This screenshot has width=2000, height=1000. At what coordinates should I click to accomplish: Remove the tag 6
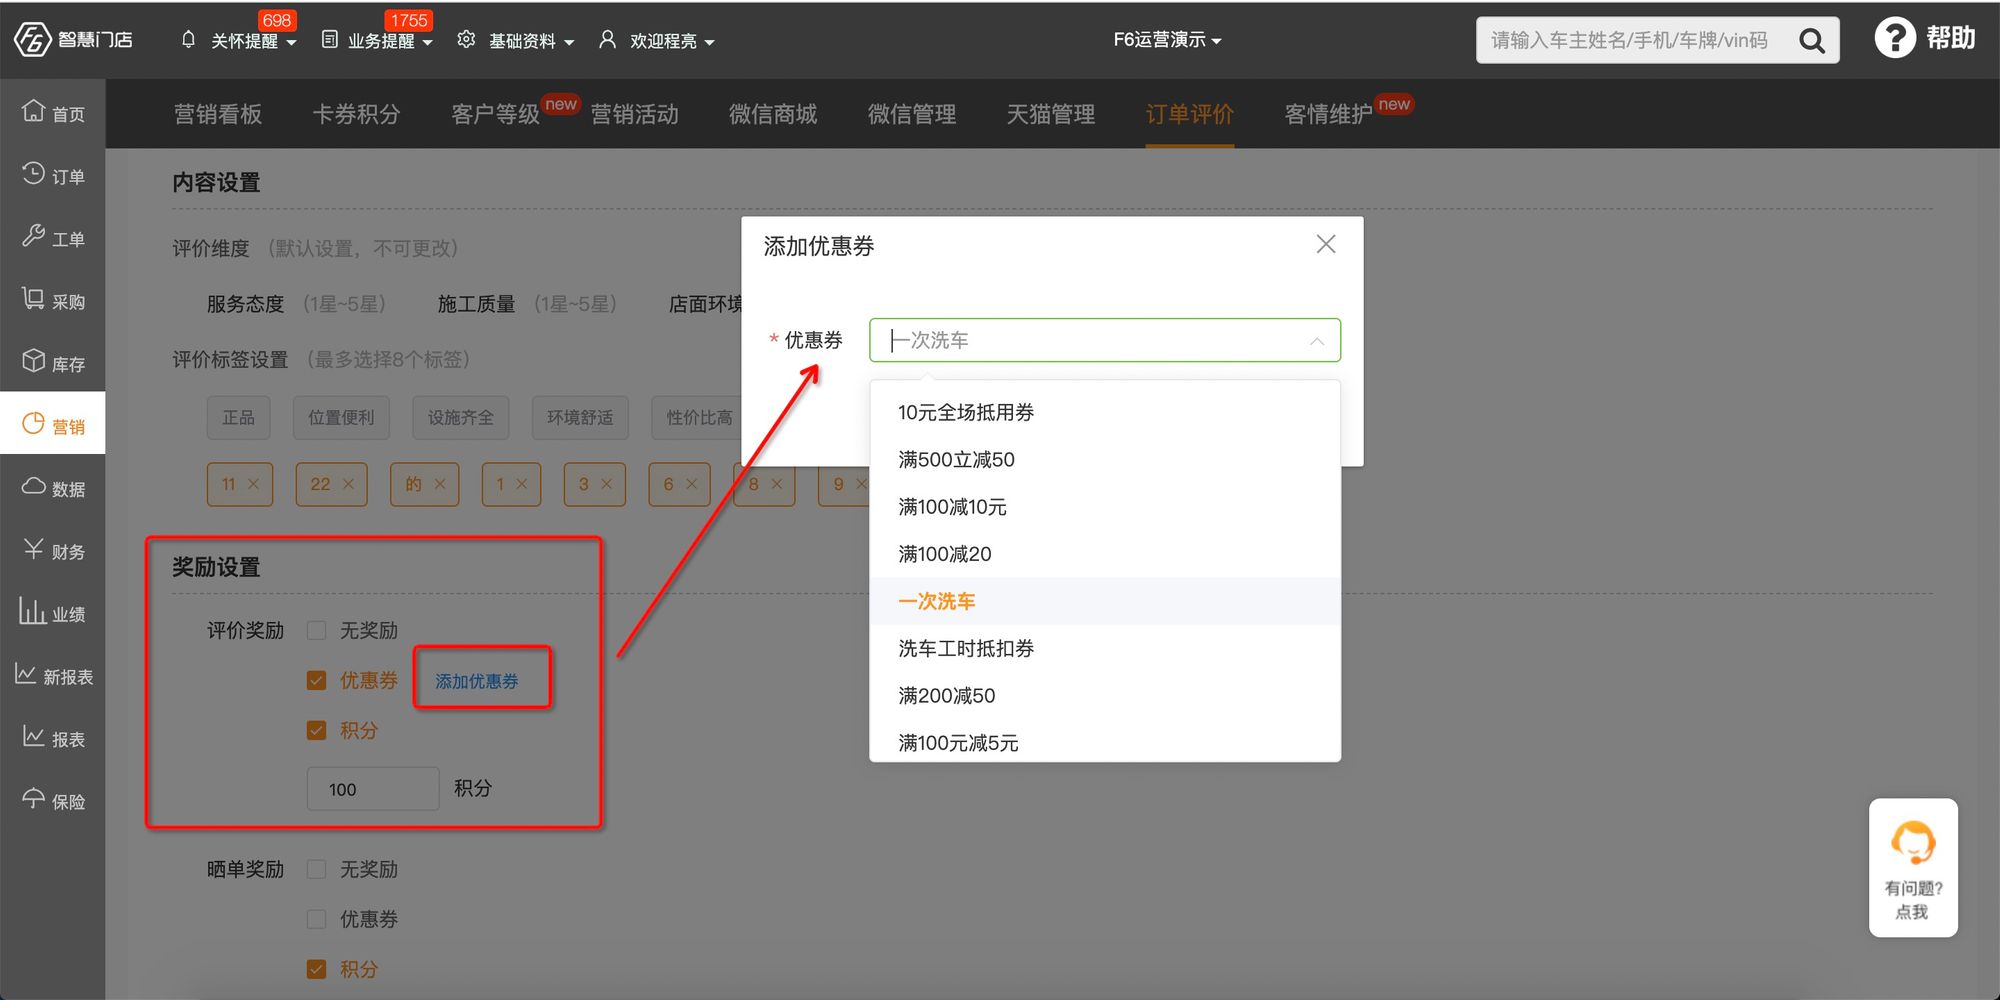[691, 484]
